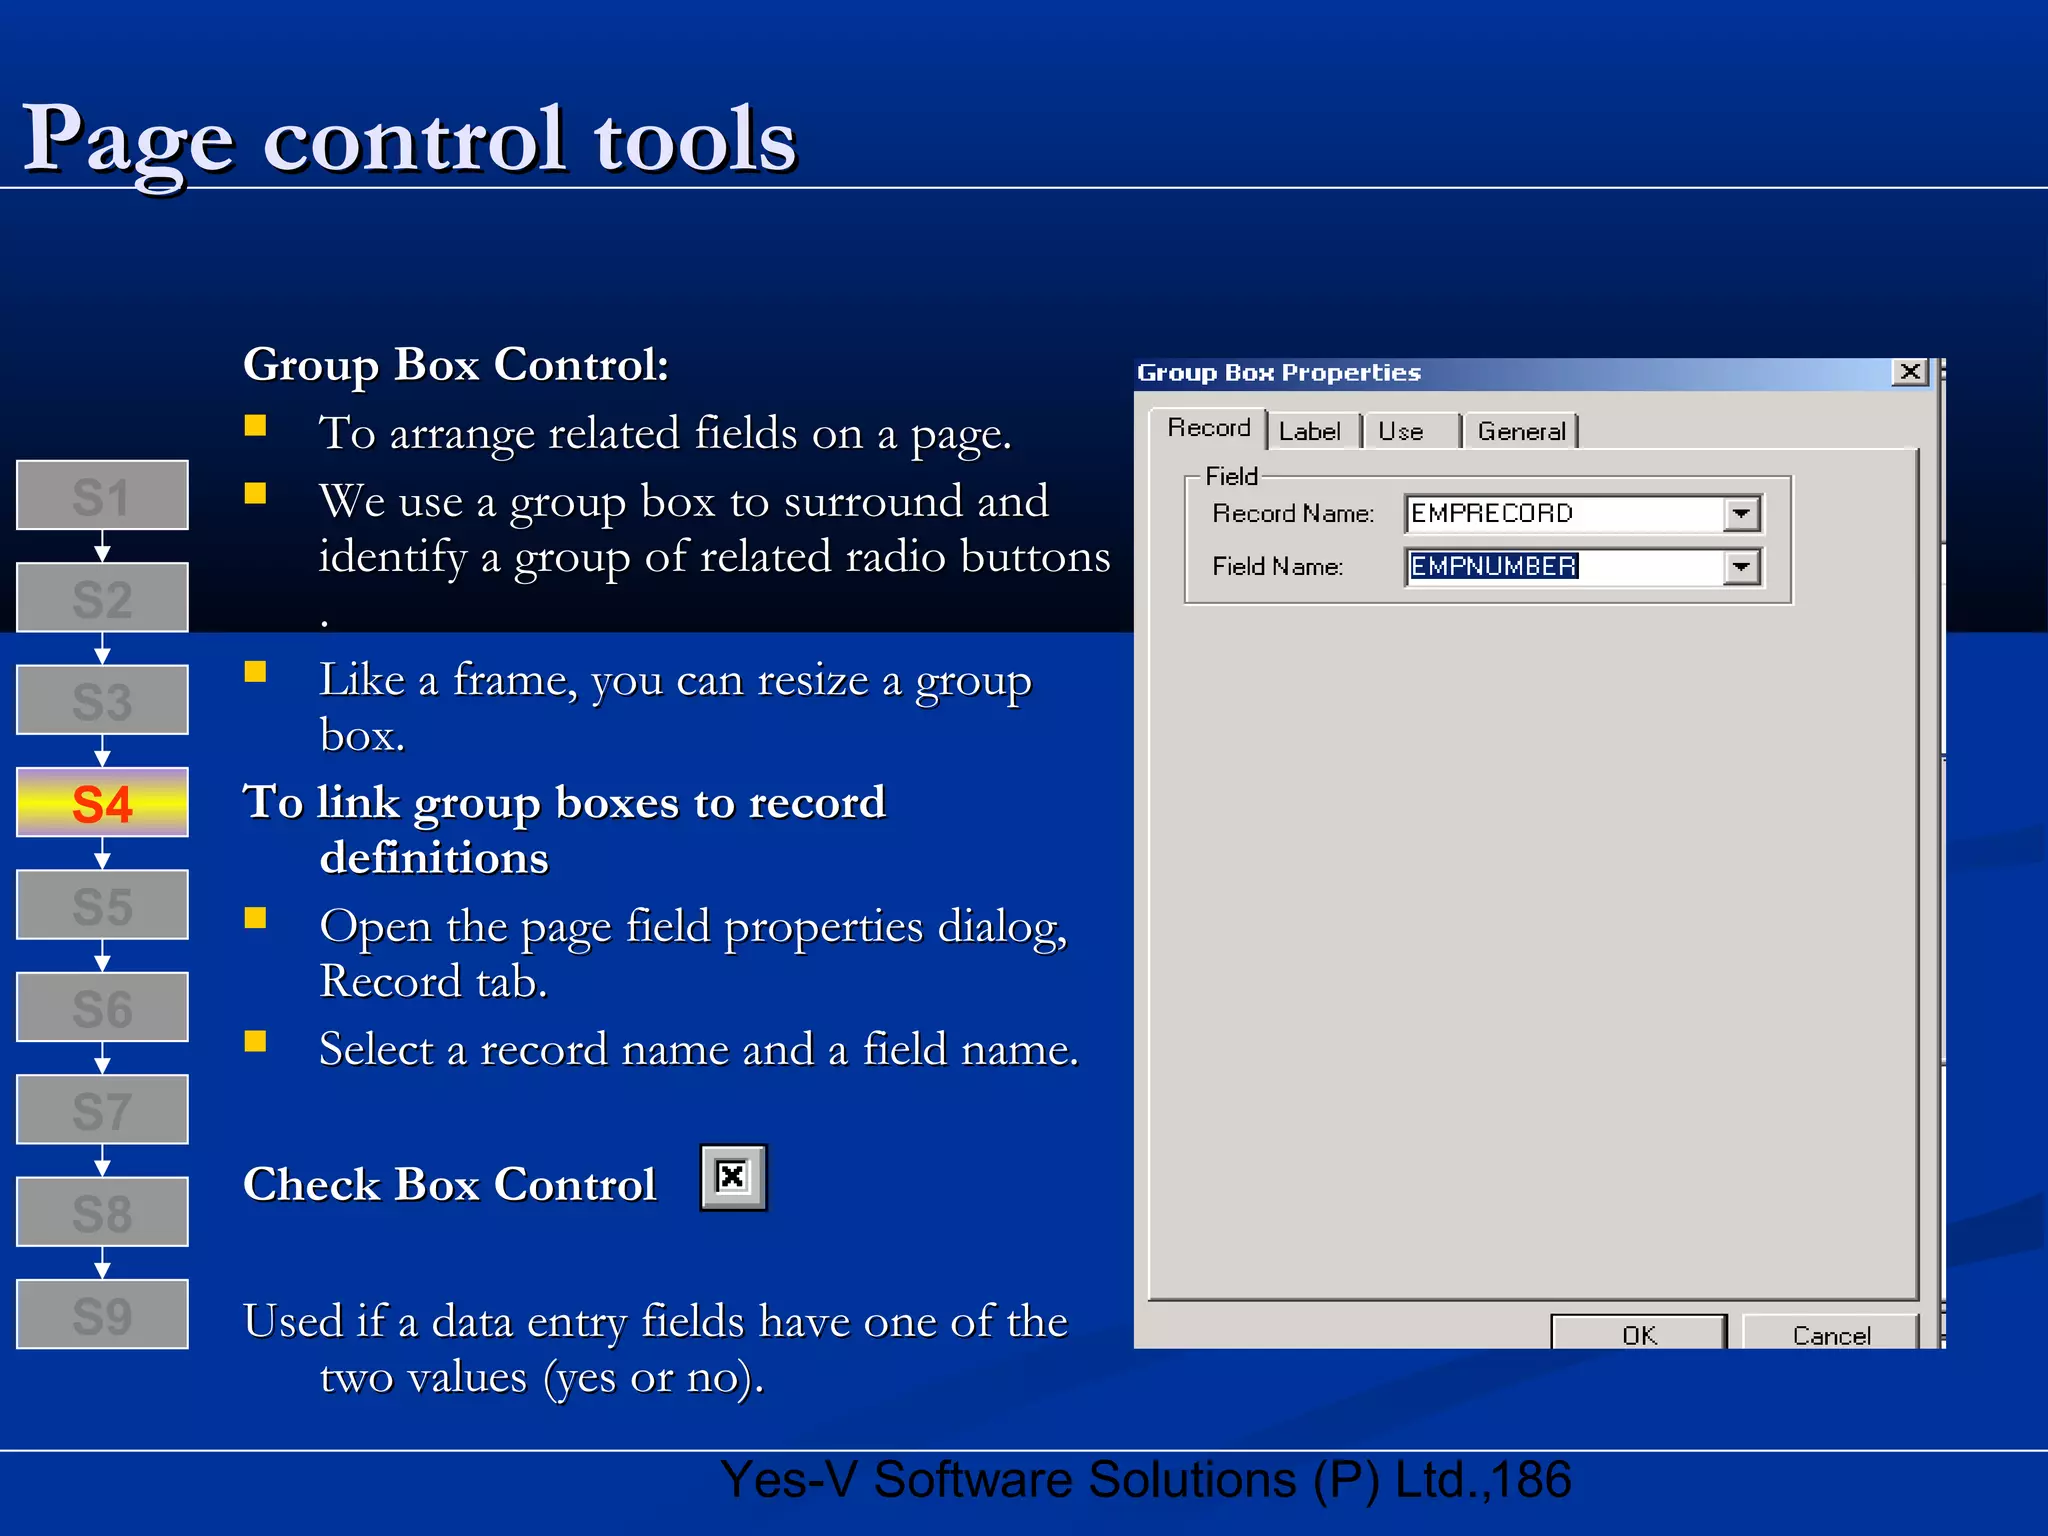2048x1536 pixels.
Task: Click 'To arrange related fields on a page.'
Action: coord(665,435)
